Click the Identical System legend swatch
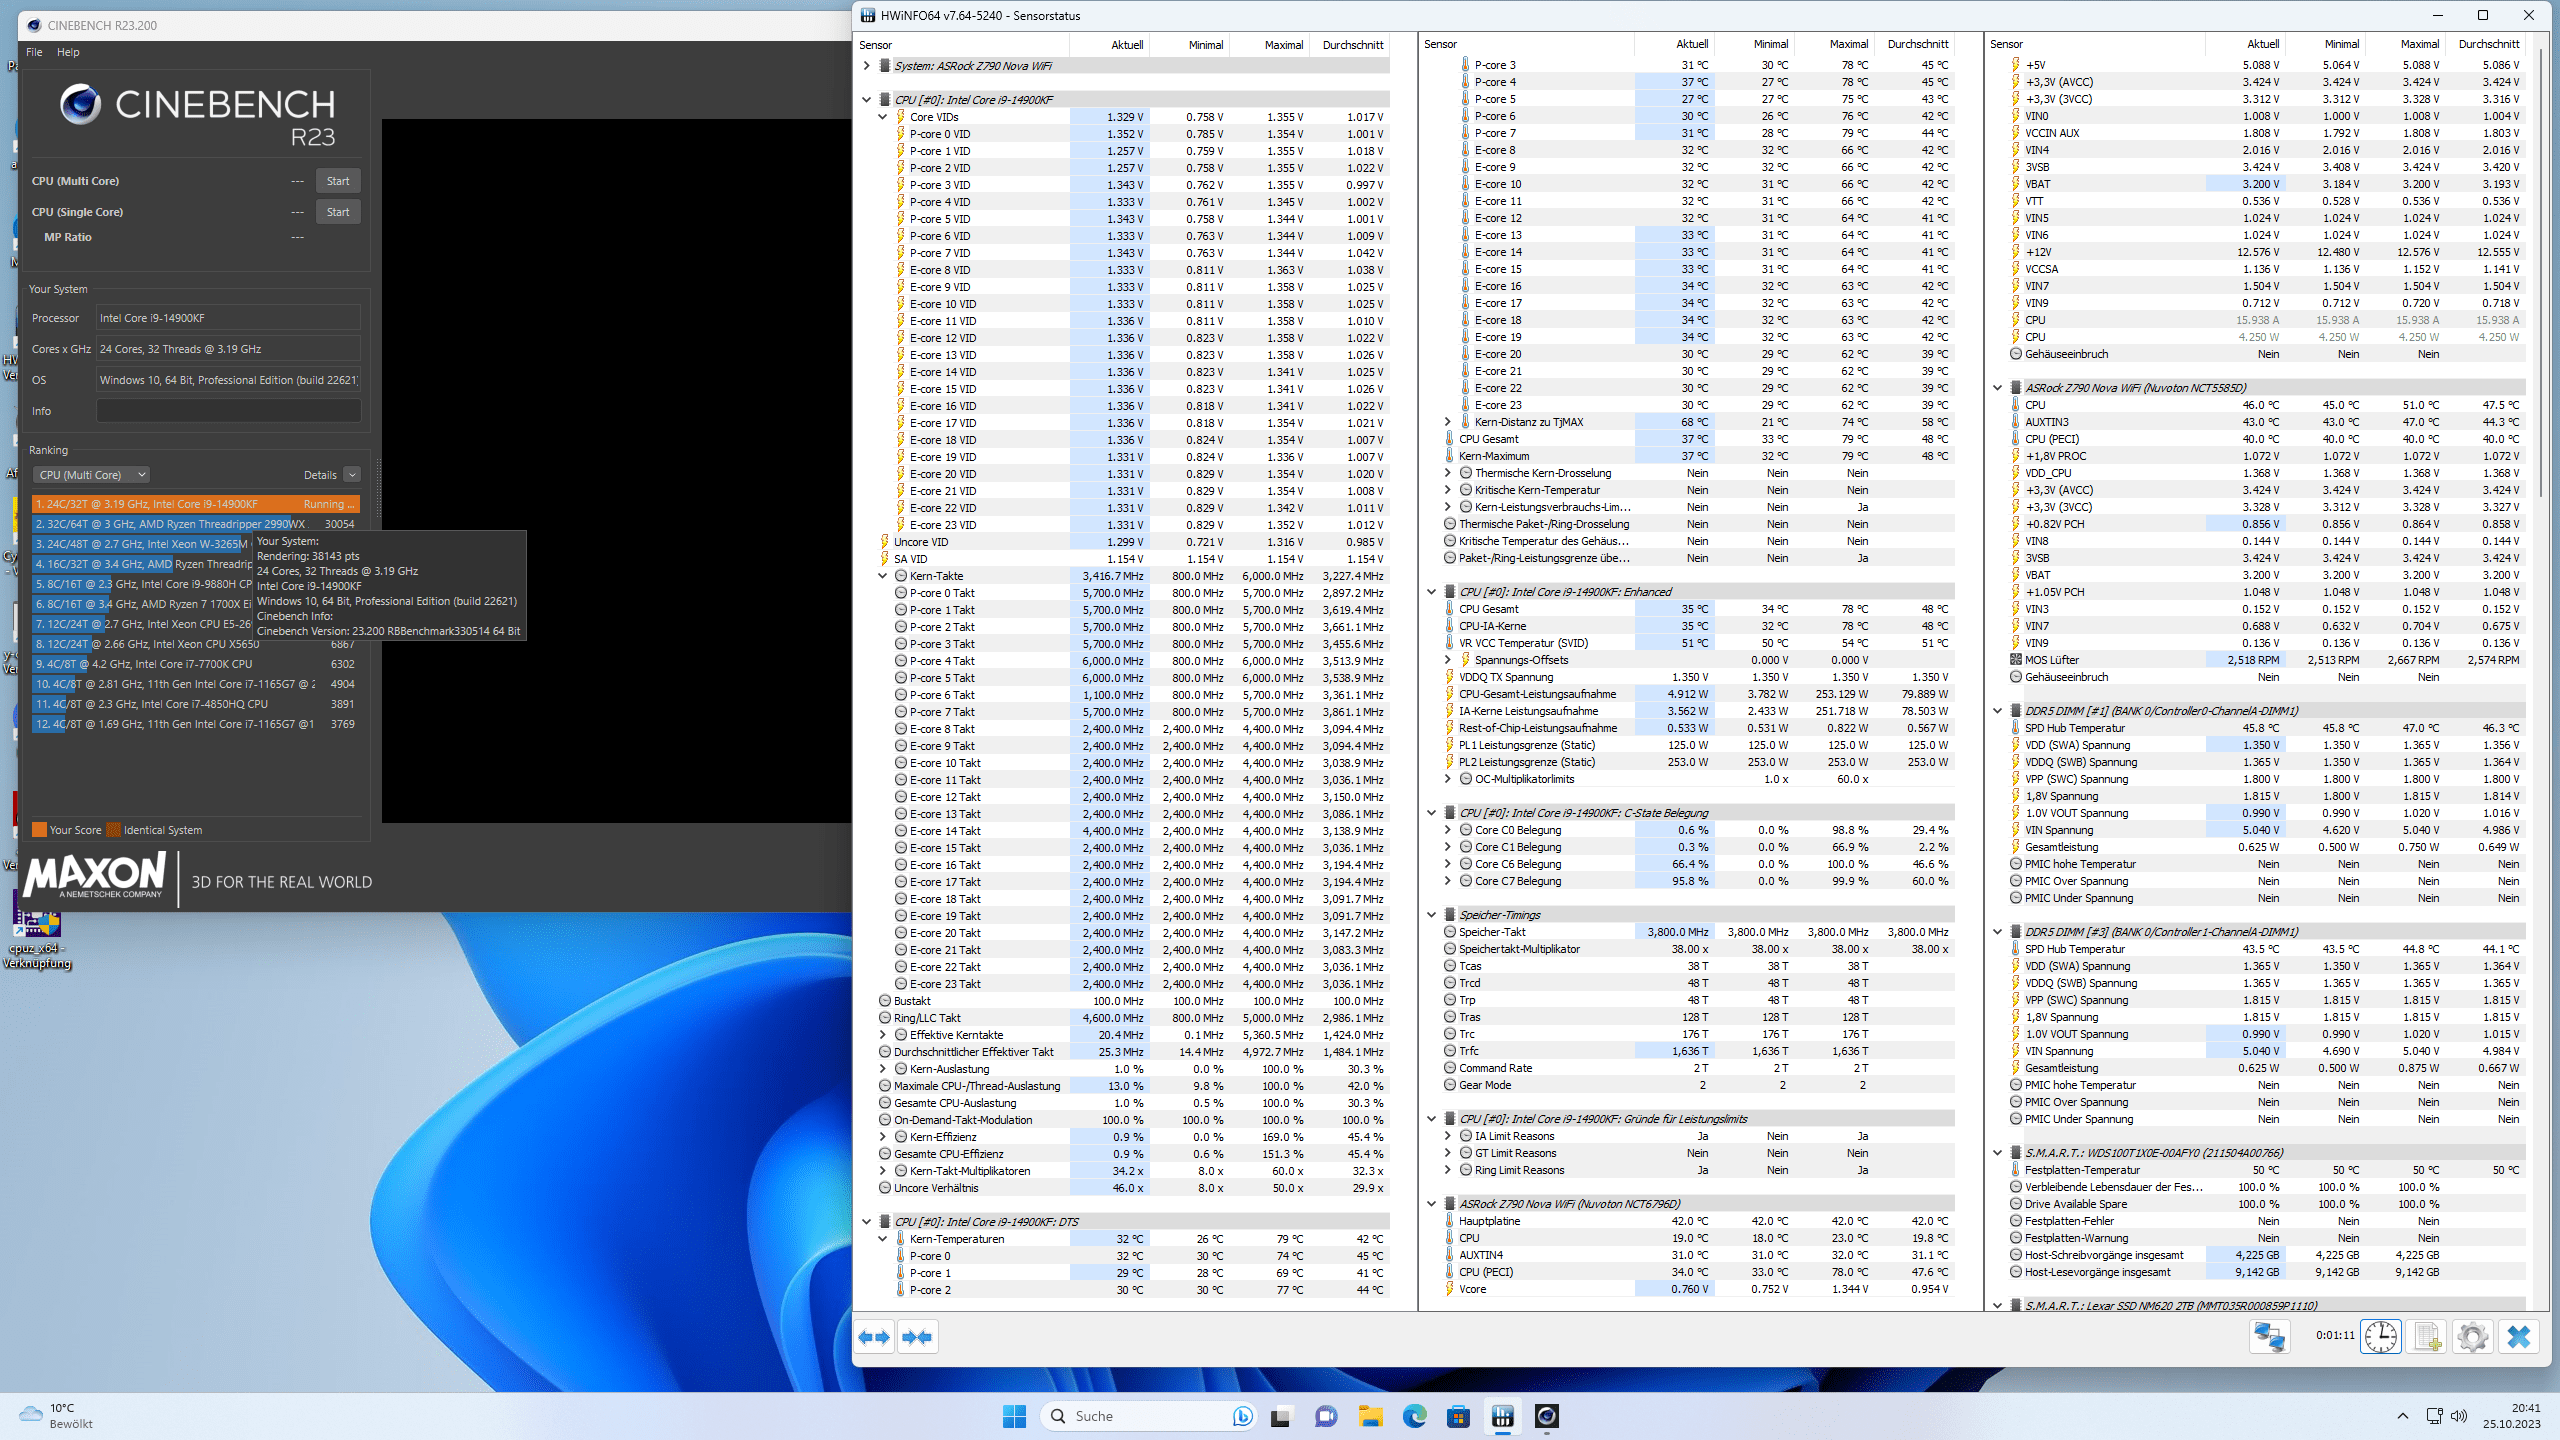The width and height of the screenshot is (2560, 1440). click(x=113, y=830)
